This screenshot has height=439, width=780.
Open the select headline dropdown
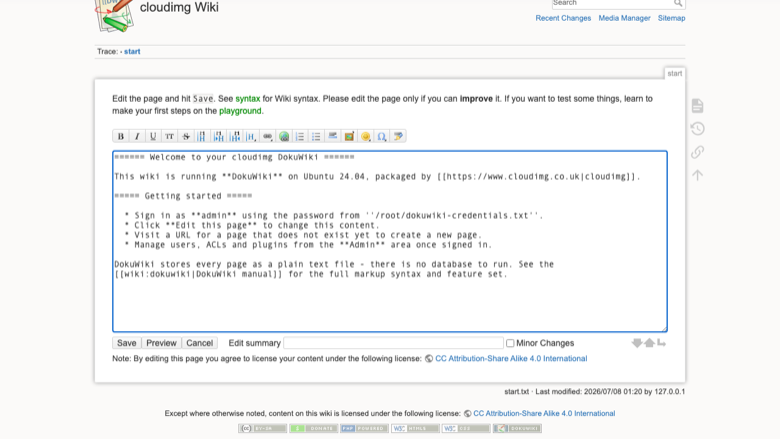coord(251,136)
